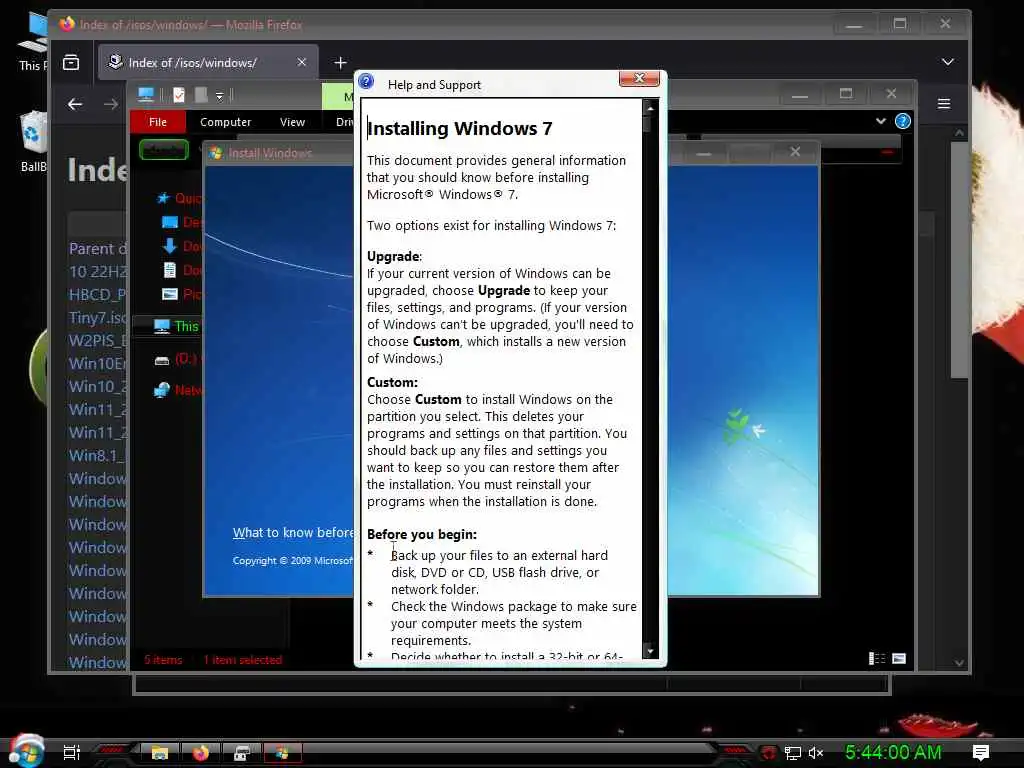Select Downloads in Explorer navigation pane
This screenshot has width=1024, height=768.
[x=182, y=246]
